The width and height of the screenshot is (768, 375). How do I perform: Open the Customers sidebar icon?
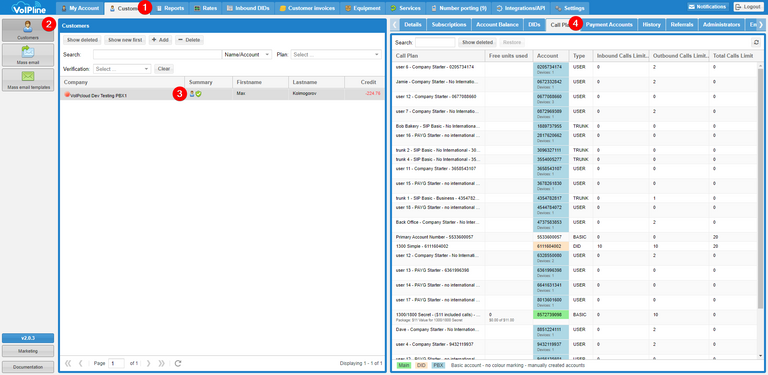pos(28,30)
